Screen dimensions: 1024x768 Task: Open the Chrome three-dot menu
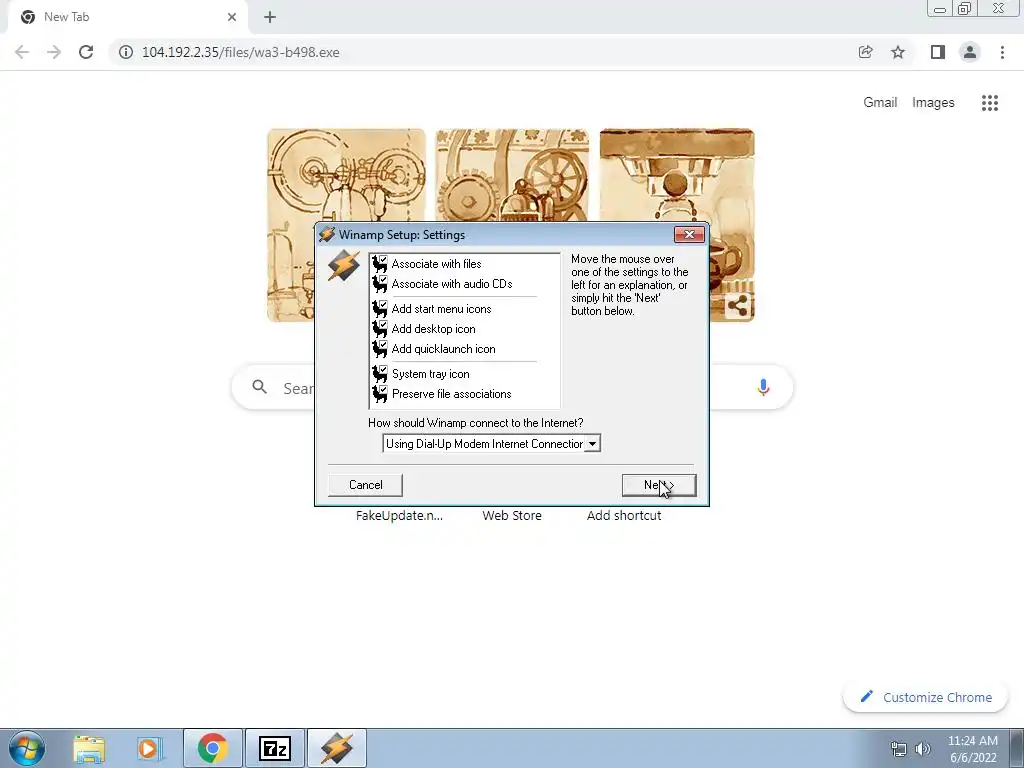pos(1002,52)
